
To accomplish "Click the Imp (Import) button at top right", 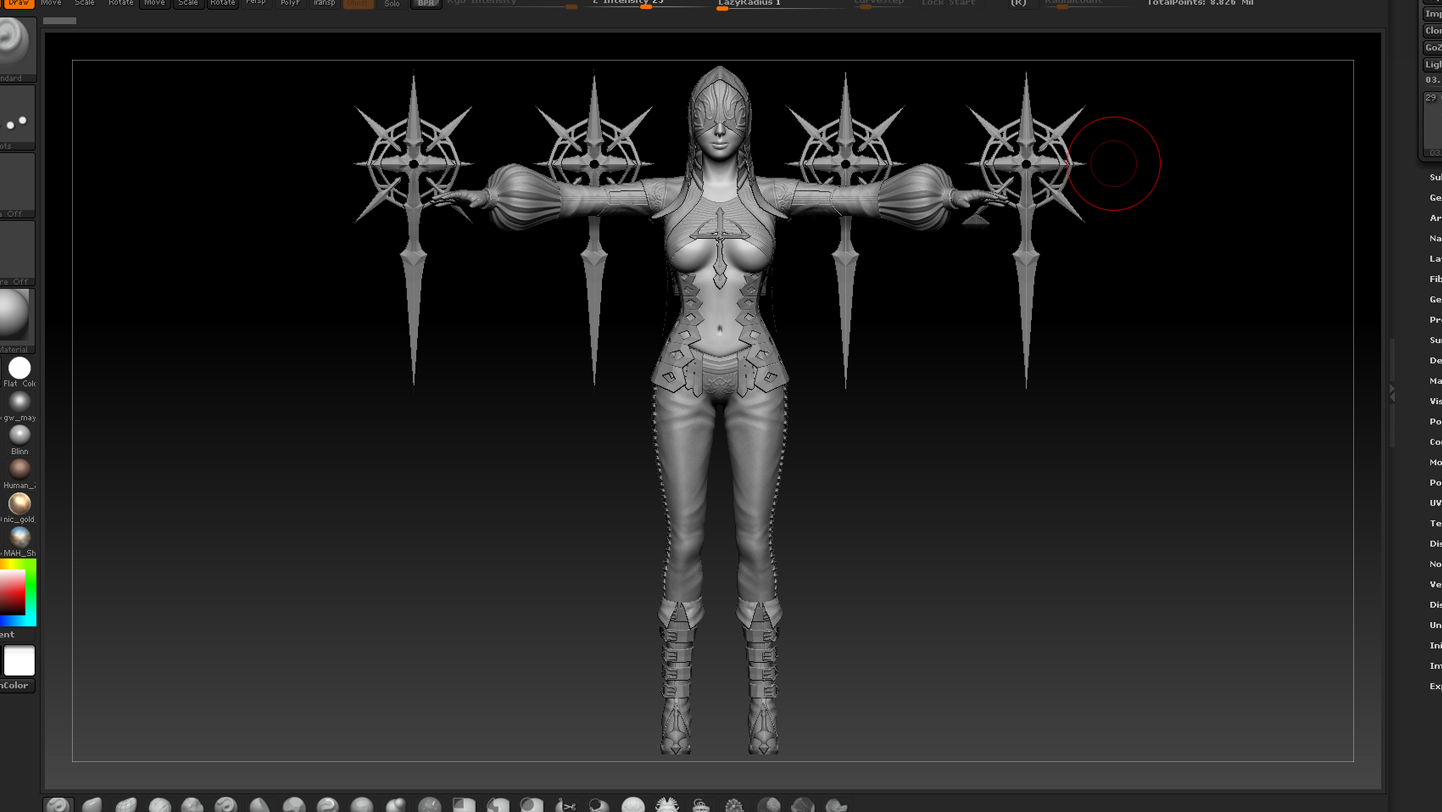I will coord(1433,13).
